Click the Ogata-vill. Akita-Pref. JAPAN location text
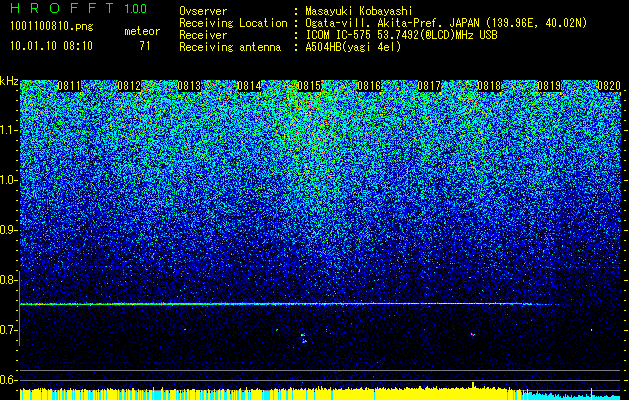Viewport: 629px width, 400px height. 446,23
